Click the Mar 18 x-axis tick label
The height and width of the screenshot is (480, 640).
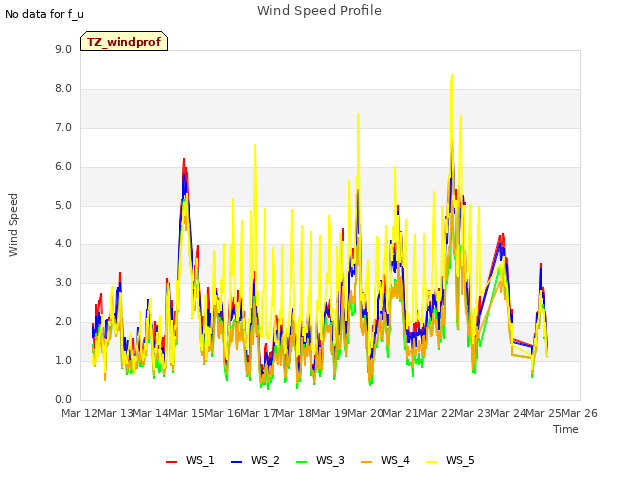(x=293, y=413)
